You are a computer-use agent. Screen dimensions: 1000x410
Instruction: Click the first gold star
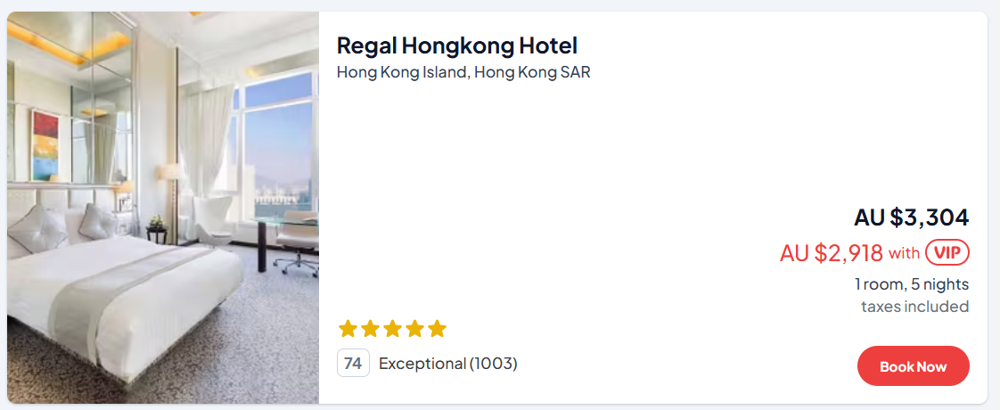(x=348, y=329)
